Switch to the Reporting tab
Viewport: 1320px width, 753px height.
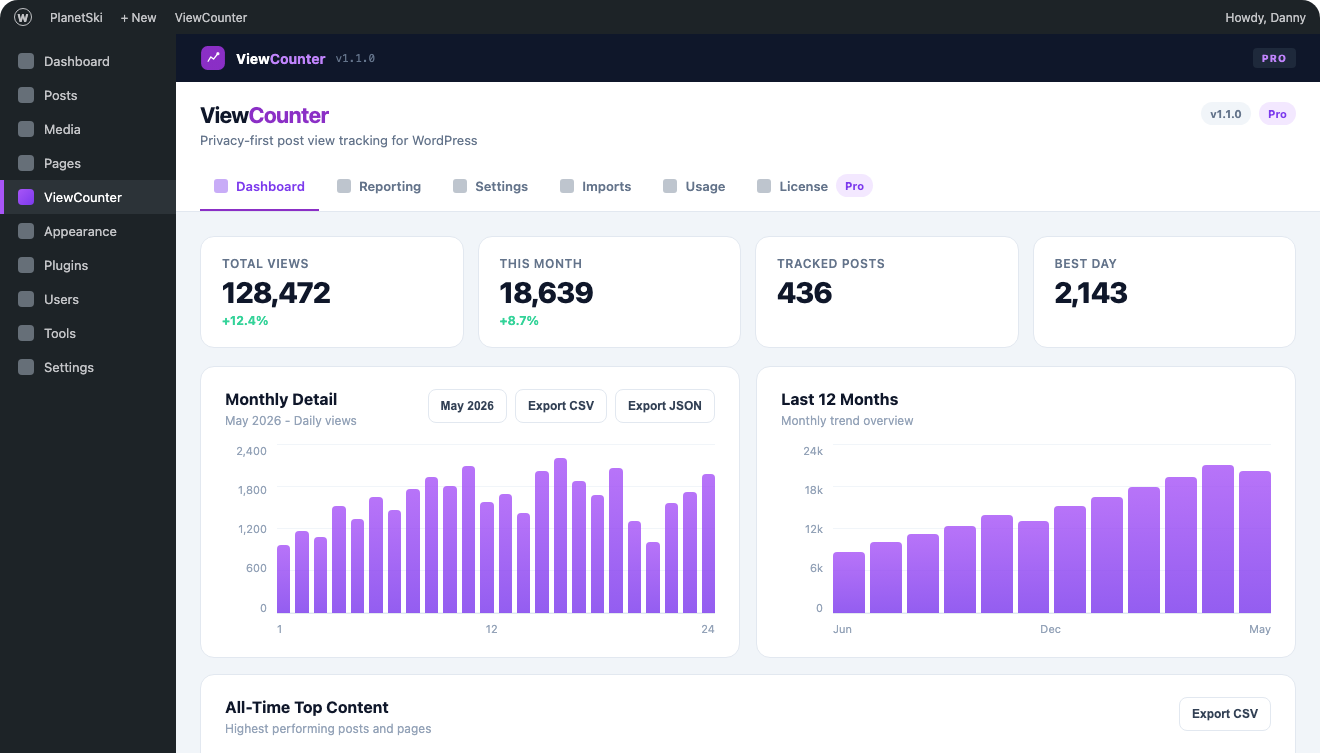click(379, 186)
